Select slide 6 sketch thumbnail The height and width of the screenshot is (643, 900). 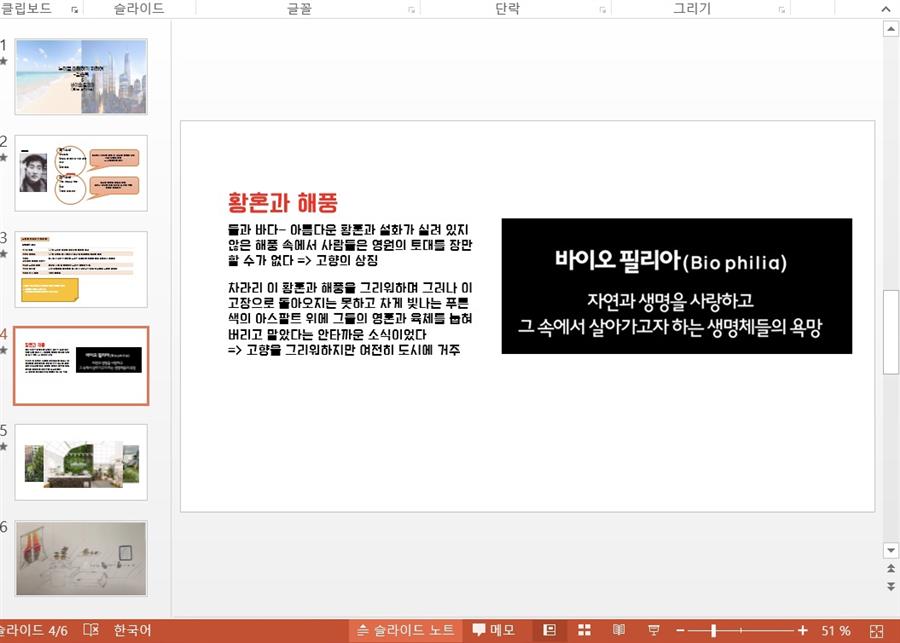click(x=81, y=559)
